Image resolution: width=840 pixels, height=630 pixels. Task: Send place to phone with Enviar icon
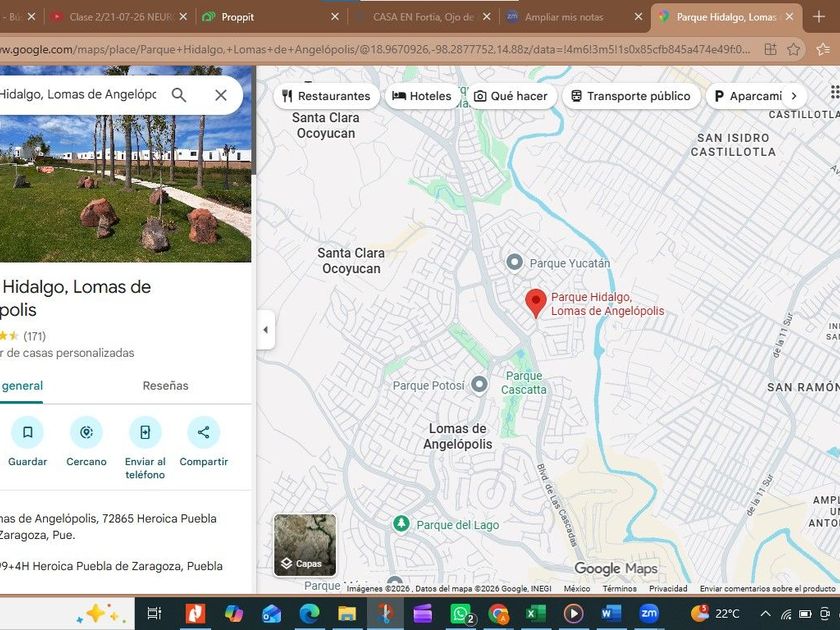[145, 432]
